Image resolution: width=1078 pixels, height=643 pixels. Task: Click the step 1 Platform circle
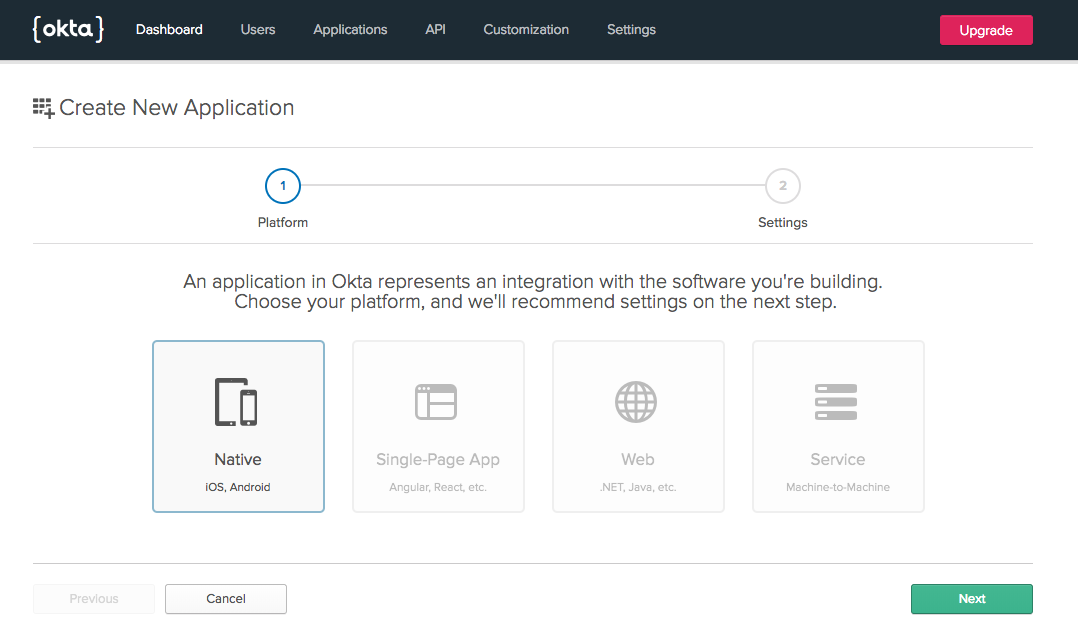click(x=283, y=186)
